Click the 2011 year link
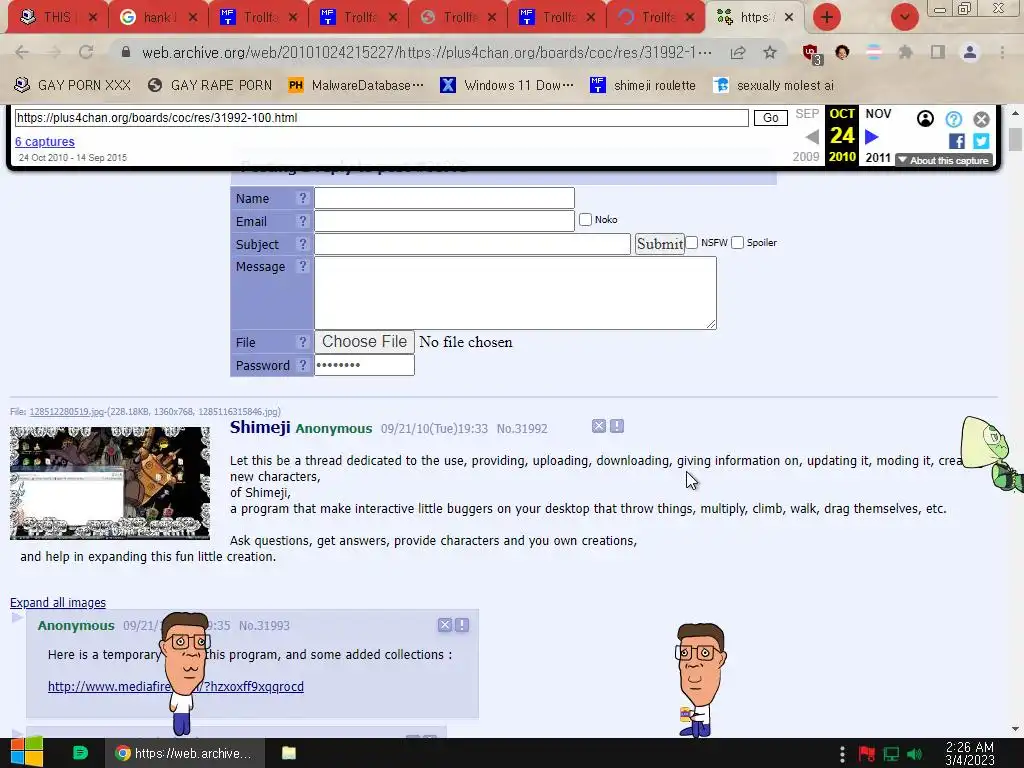Viewport: 1024px width, 768px height. (878, 157)
